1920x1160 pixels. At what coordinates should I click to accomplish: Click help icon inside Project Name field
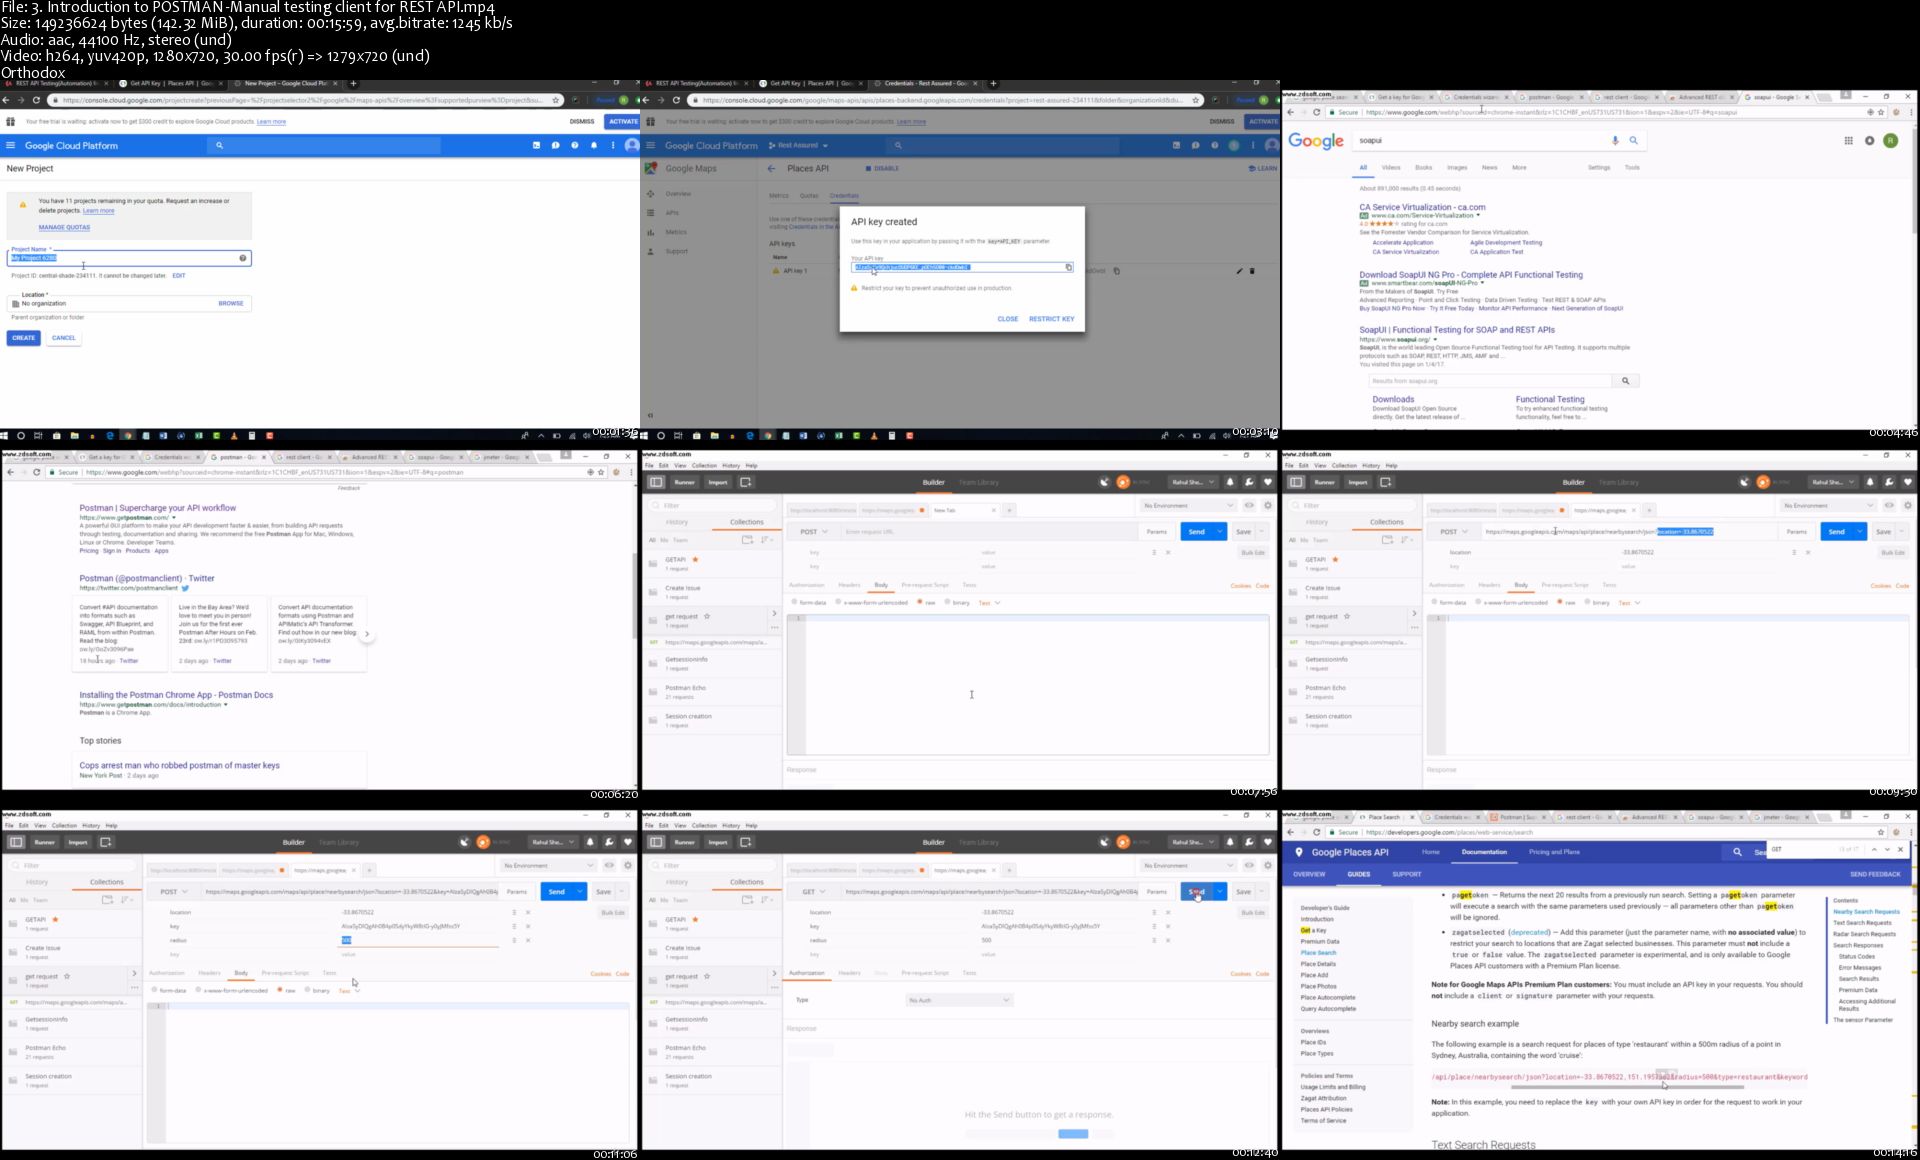(x=243, y=258)
